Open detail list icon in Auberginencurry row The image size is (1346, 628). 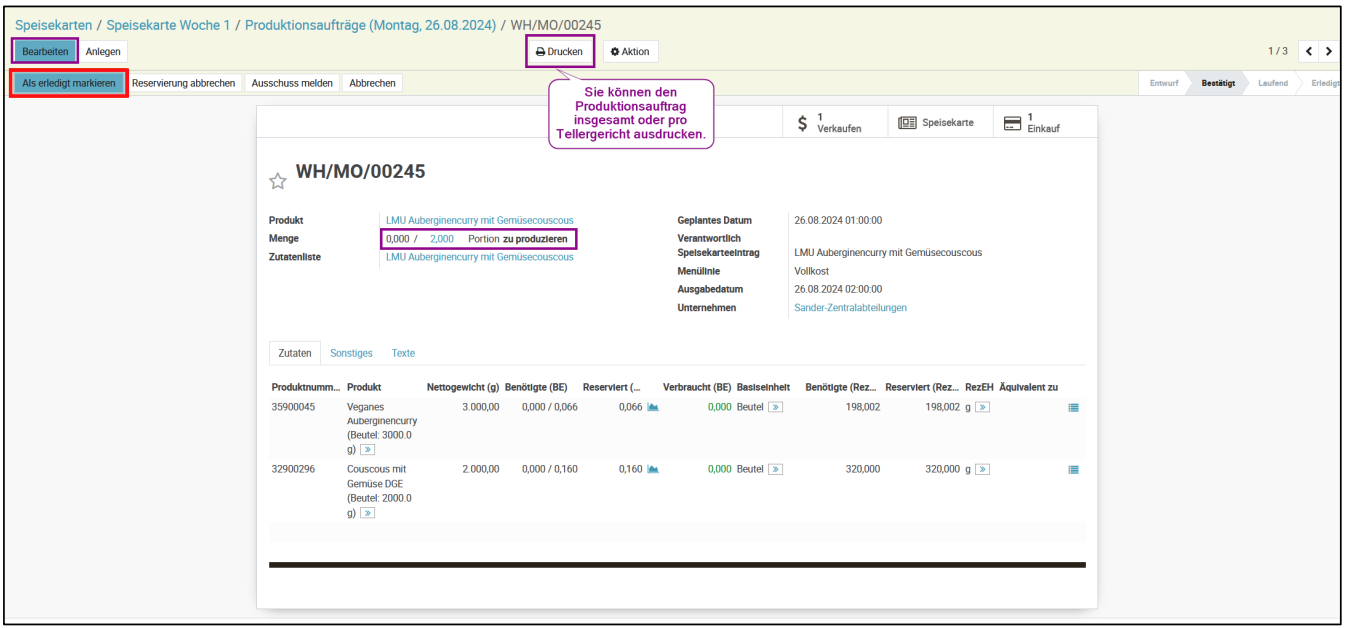click(1073, 408)
